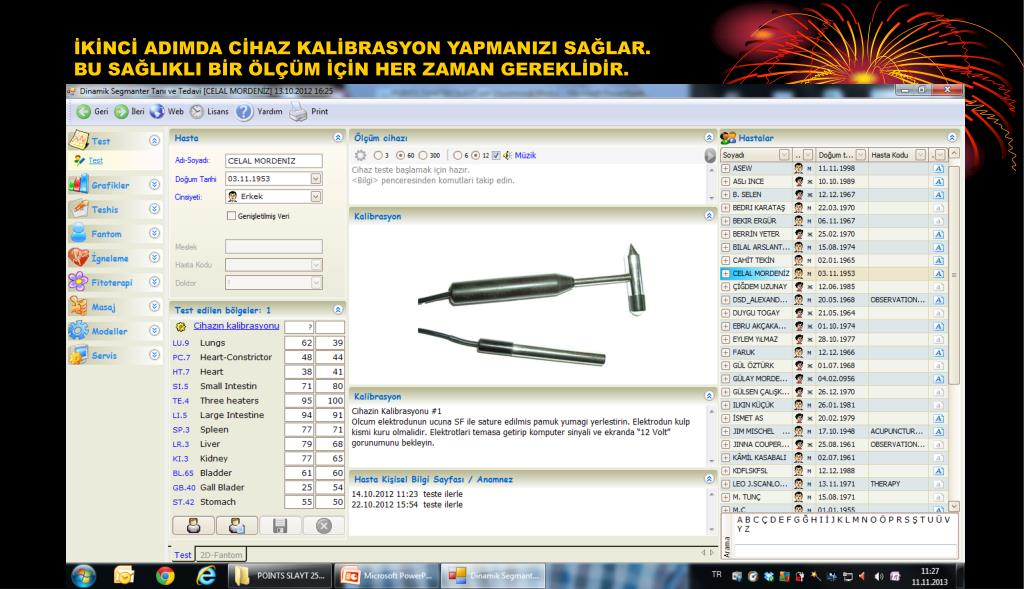Click the Print printer icon

coord(298,112)
